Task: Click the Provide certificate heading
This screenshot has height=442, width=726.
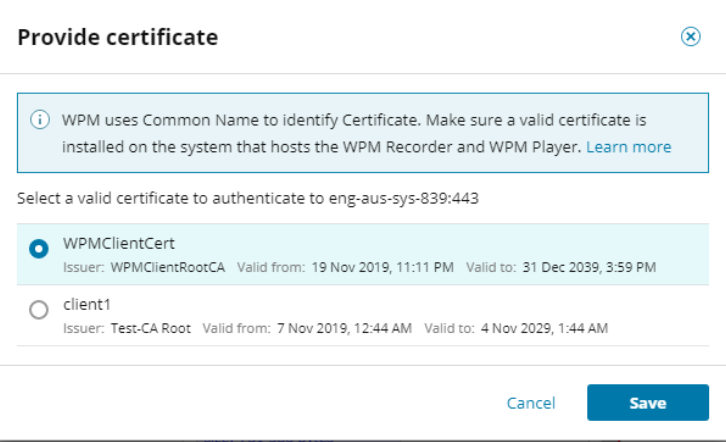Action: pyautogui.click(x=118, y=37)
